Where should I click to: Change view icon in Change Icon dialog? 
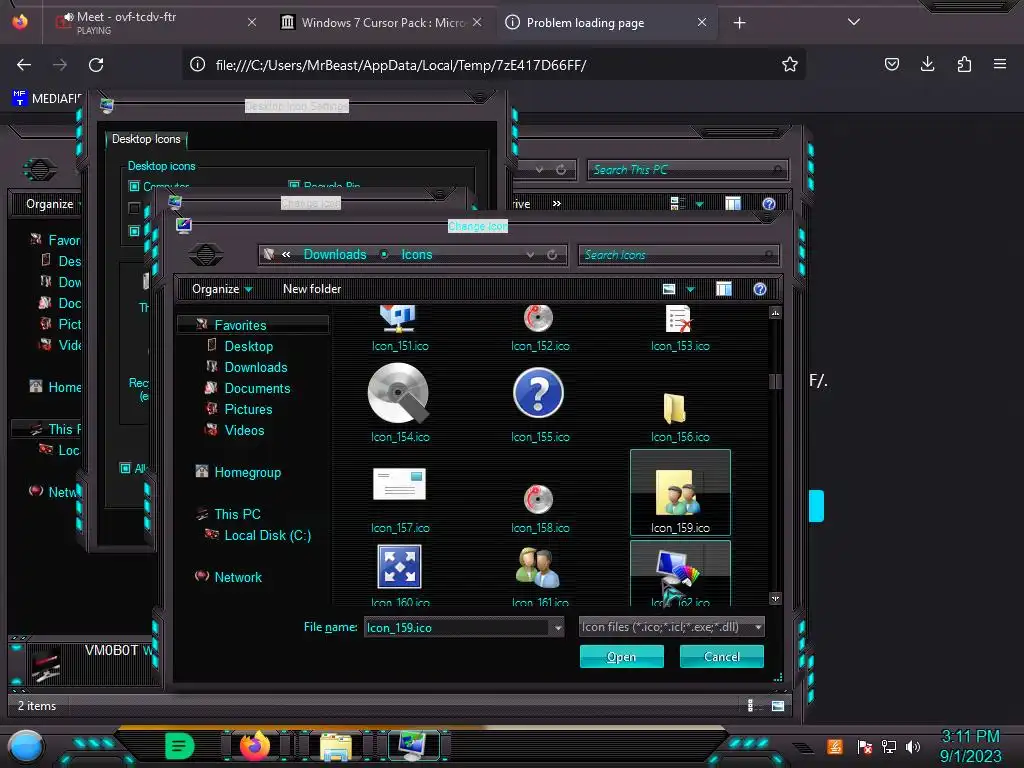point(669,289)
